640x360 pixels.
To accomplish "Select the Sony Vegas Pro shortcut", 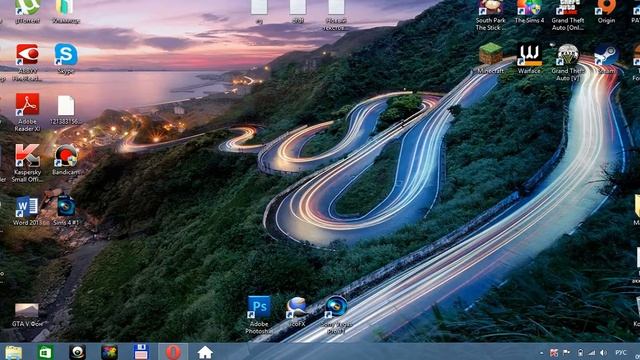I will [x=336, y=315].
